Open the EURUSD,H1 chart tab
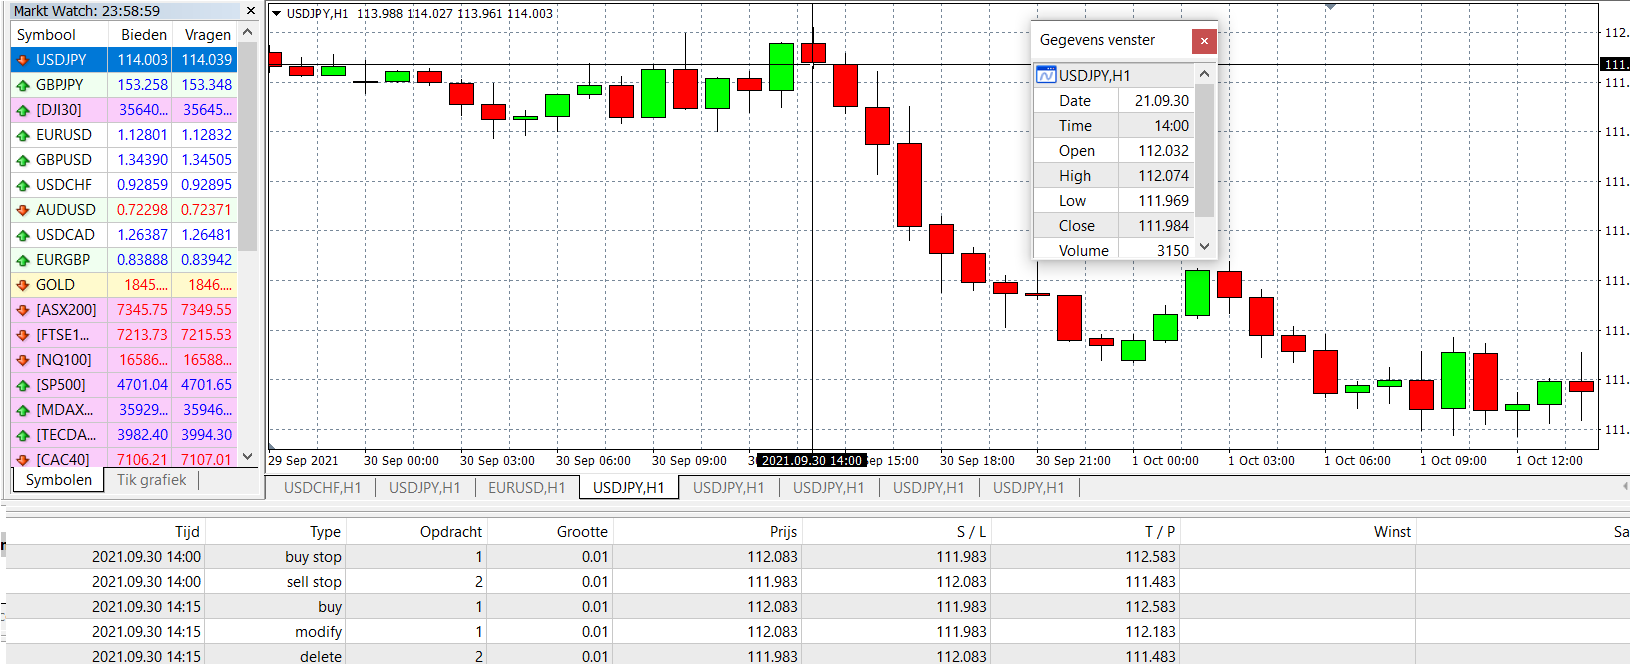The image size is (1630, 665). click(x=527, y=488)
